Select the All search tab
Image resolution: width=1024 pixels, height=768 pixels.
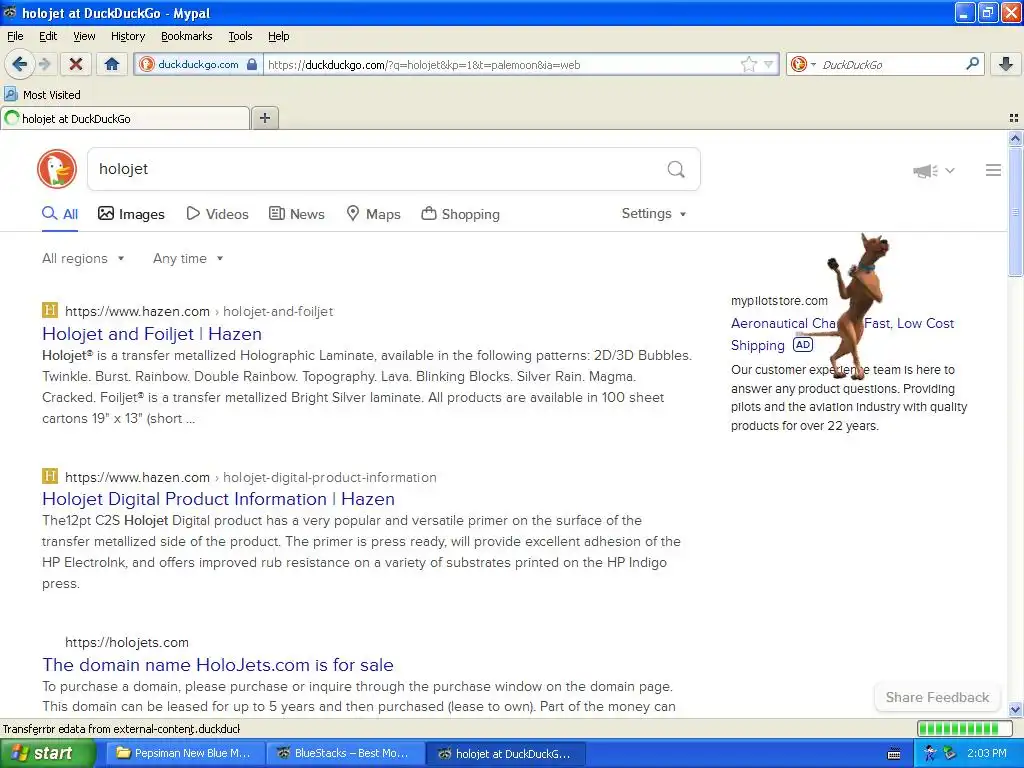click(x=60, y=214)
